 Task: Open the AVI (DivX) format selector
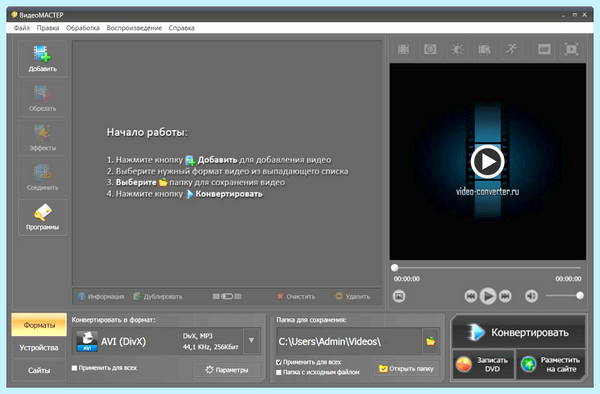point(167,341)
